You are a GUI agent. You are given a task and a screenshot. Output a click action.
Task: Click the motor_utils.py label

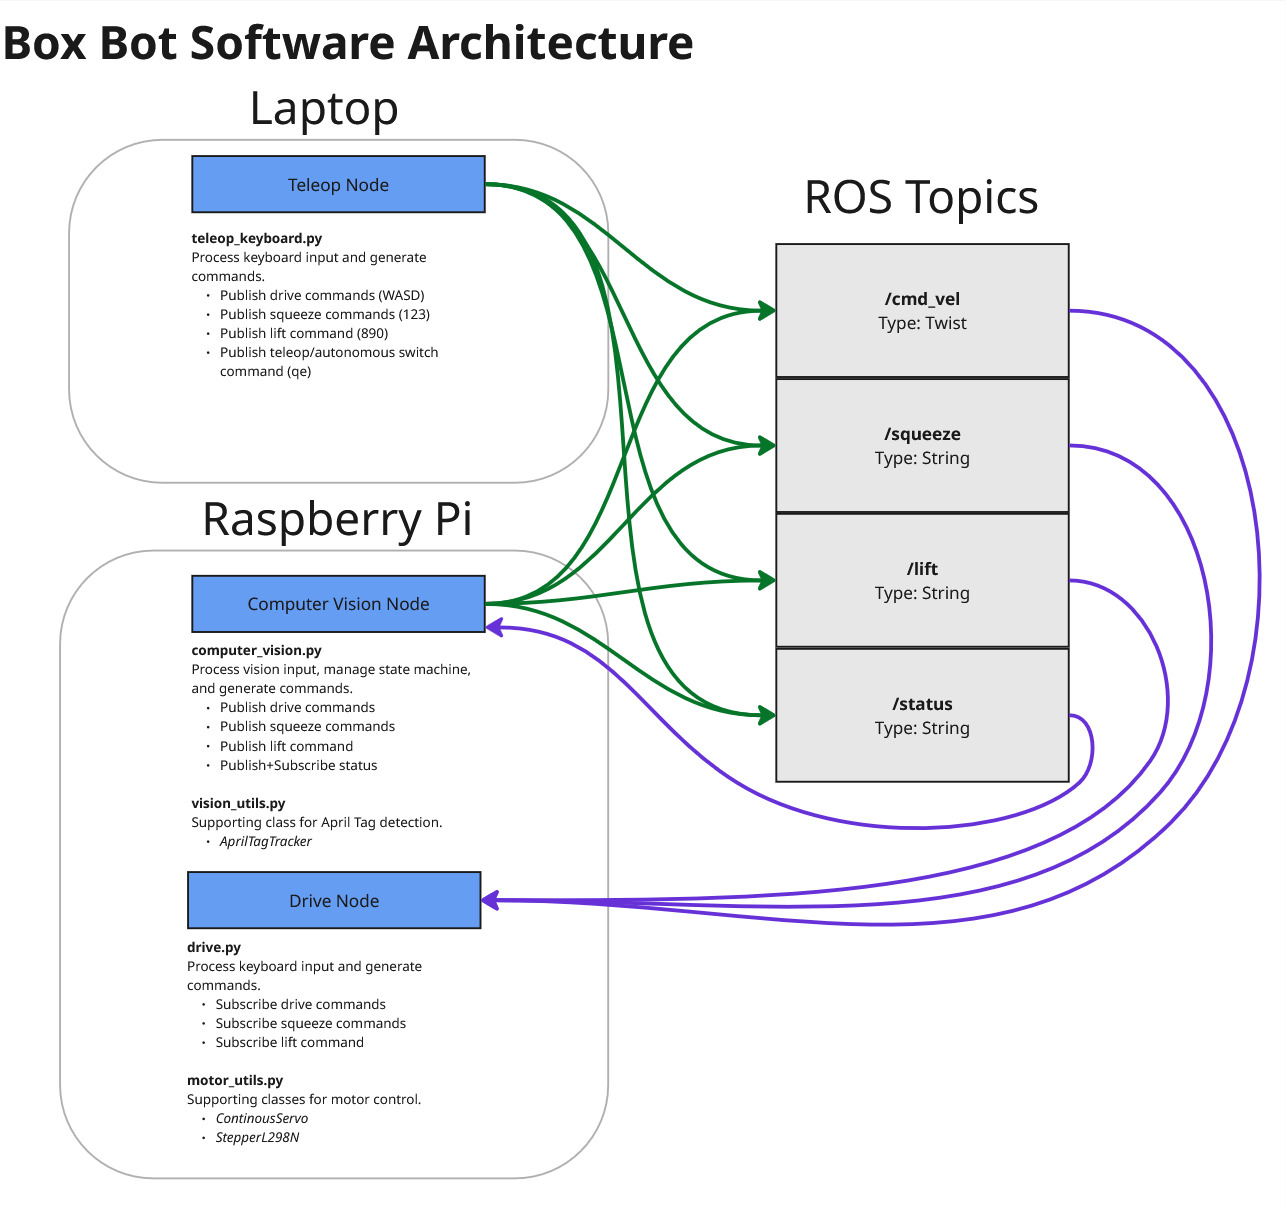[x=234, y=1080]
